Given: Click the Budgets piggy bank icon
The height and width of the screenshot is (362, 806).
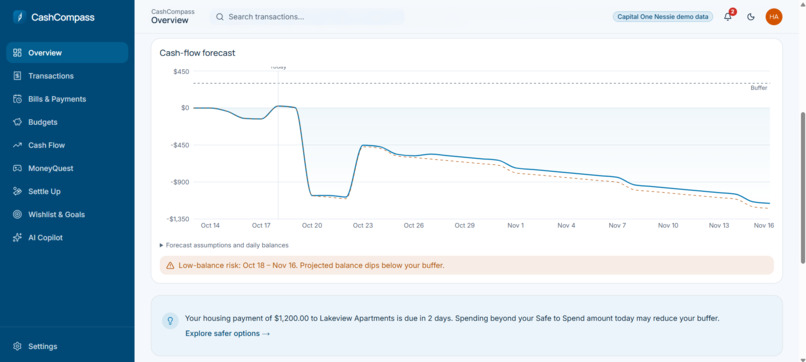Looking at the screenshot, I should click(x=17, y=122).
